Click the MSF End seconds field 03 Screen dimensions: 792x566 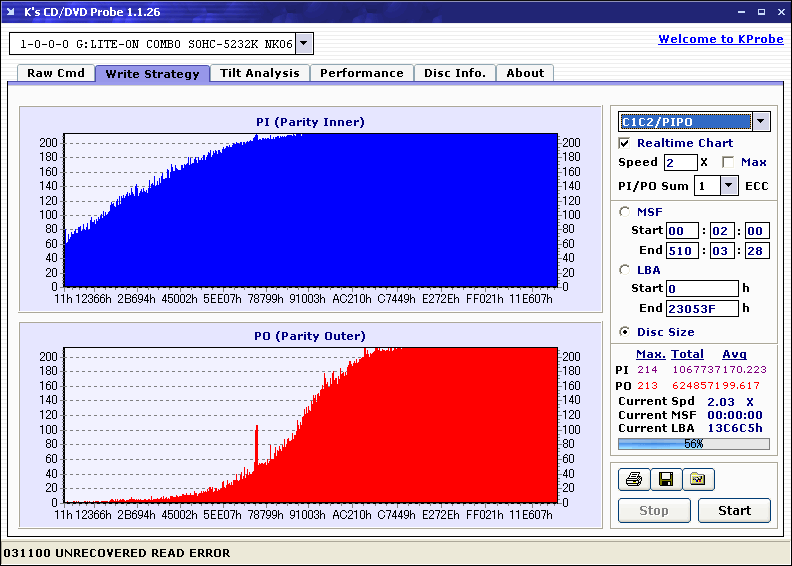[x=722, y=250]
